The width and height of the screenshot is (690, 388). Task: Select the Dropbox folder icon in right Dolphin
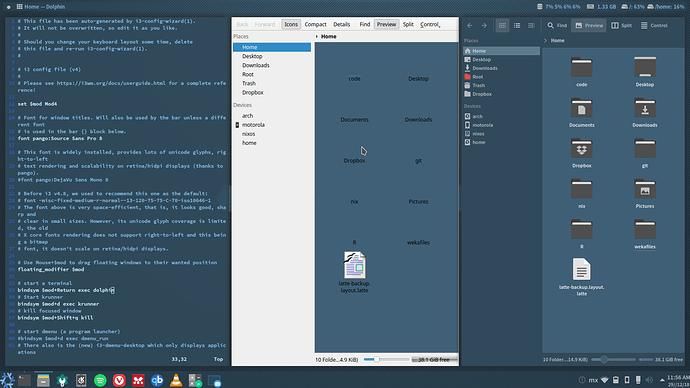581,149
